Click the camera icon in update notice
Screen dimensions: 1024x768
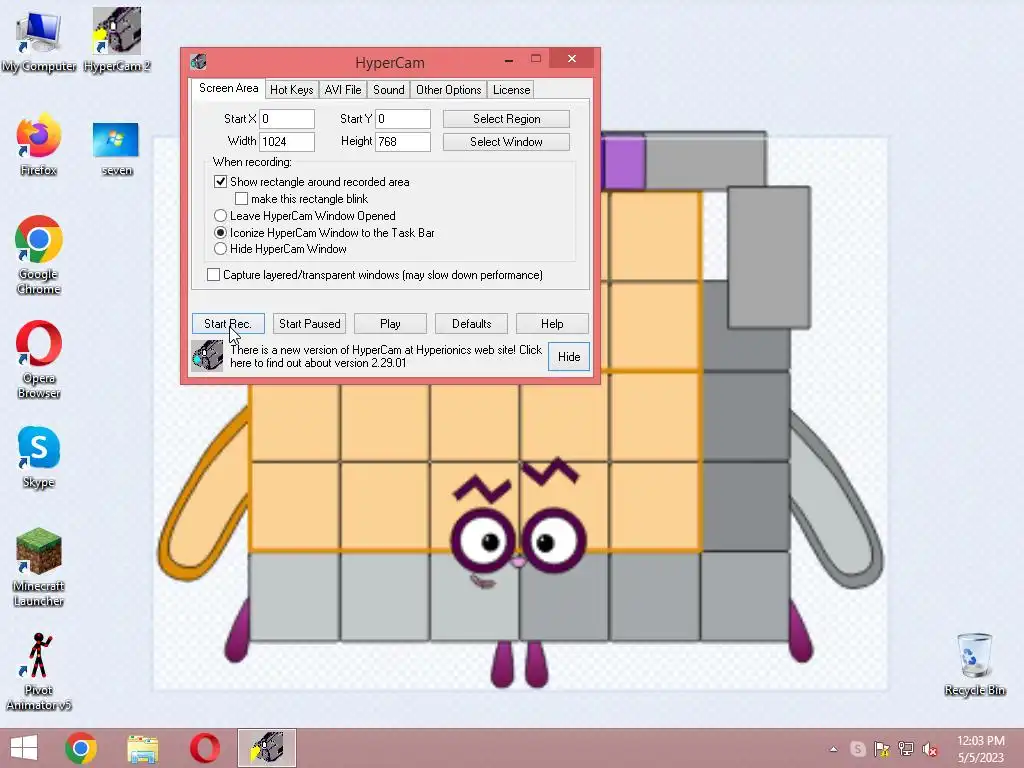pyautogui.click(x=208, y=356)
